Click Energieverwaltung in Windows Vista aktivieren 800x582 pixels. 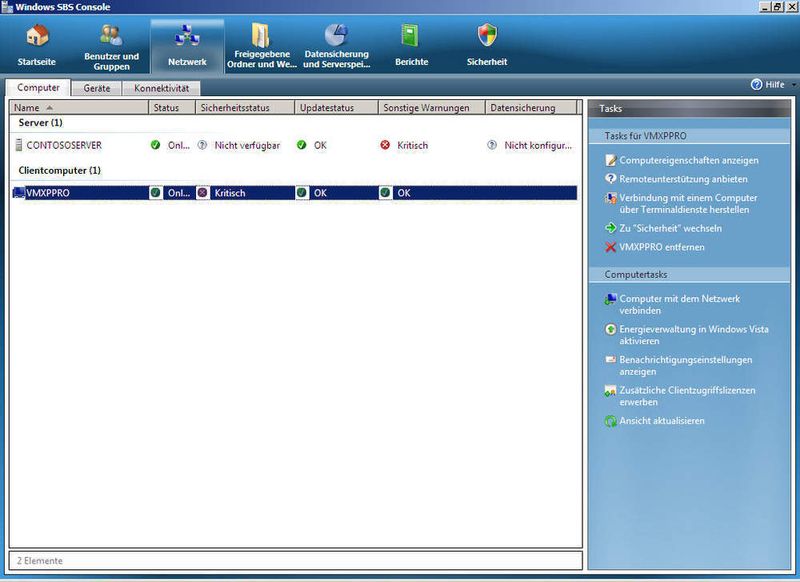693,335
